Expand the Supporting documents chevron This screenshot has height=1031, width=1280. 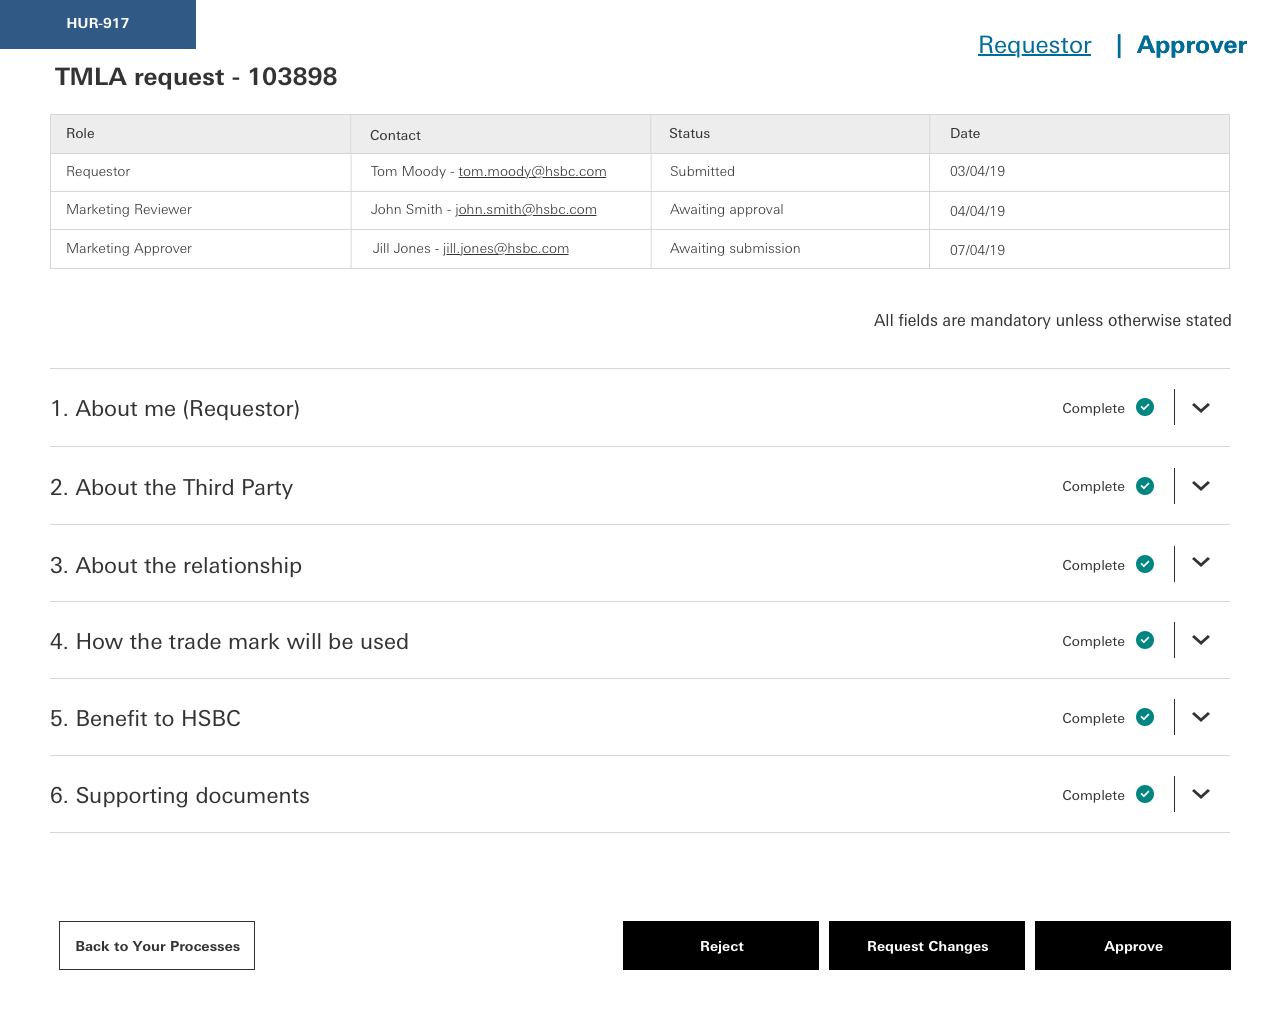click(1201, 794)
